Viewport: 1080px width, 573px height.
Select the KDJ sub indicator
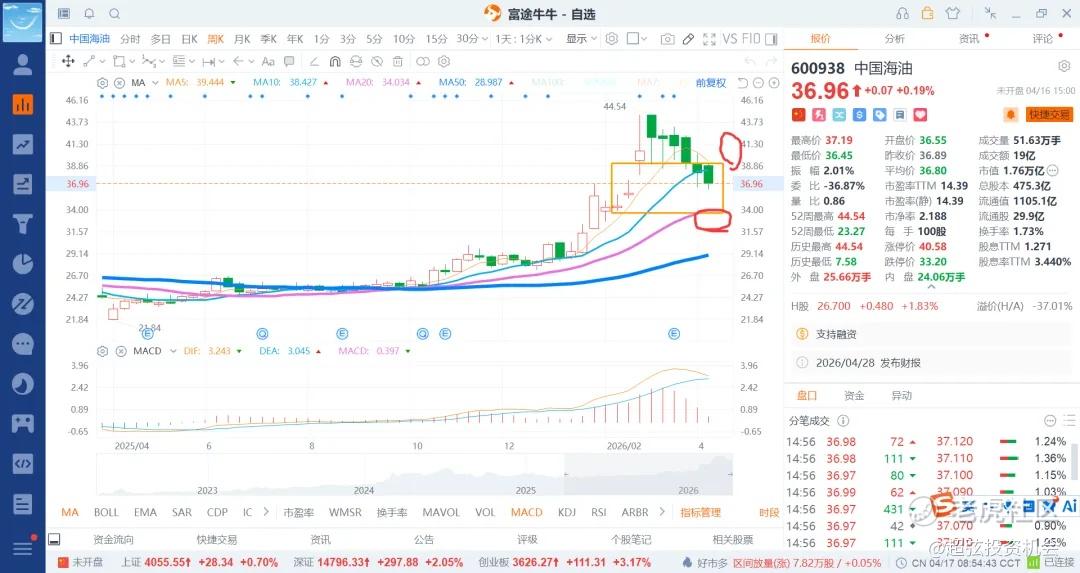click(x=567, y=512)
